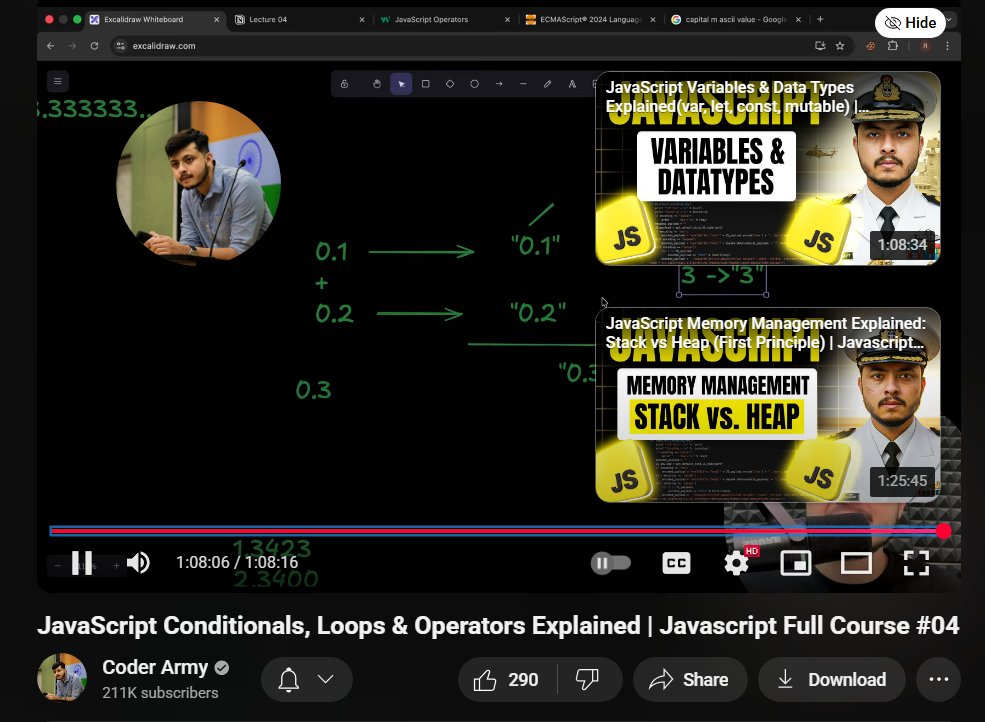Screen dimensions: 985x722
Task: Click the presenter's circular webcam overlay
Action: coord(199,182)
